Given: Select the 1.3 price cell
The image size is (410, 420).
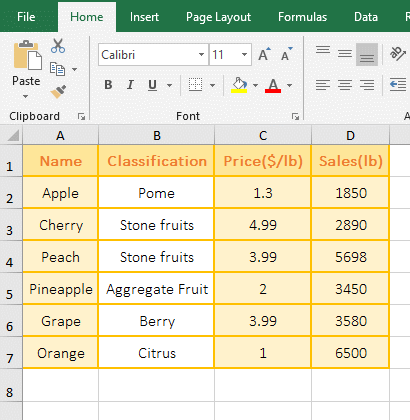Looking at the screenshot, I should point(263,193).
